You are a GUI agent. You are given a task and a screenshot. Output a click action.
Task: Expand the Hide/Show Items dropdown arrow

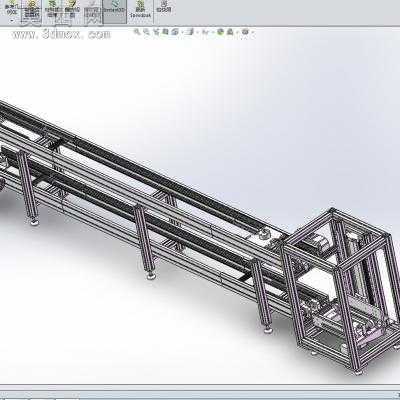tap(213, 32)
